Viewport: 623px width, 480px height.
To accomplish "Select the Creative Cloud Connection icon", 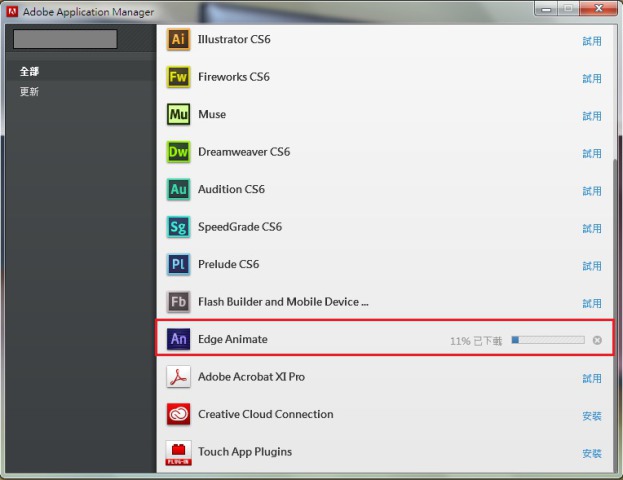I will (x=178, y=414).
